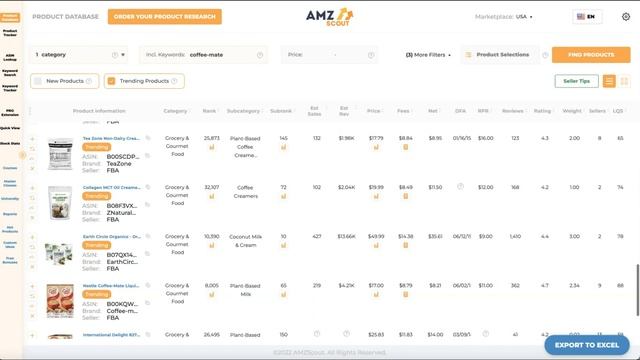Image resolution: width=640 pixels, height=360 pixels.
Task: Open the Collagen MCT Oil Creamer product link
Action: tap(111, 187)
